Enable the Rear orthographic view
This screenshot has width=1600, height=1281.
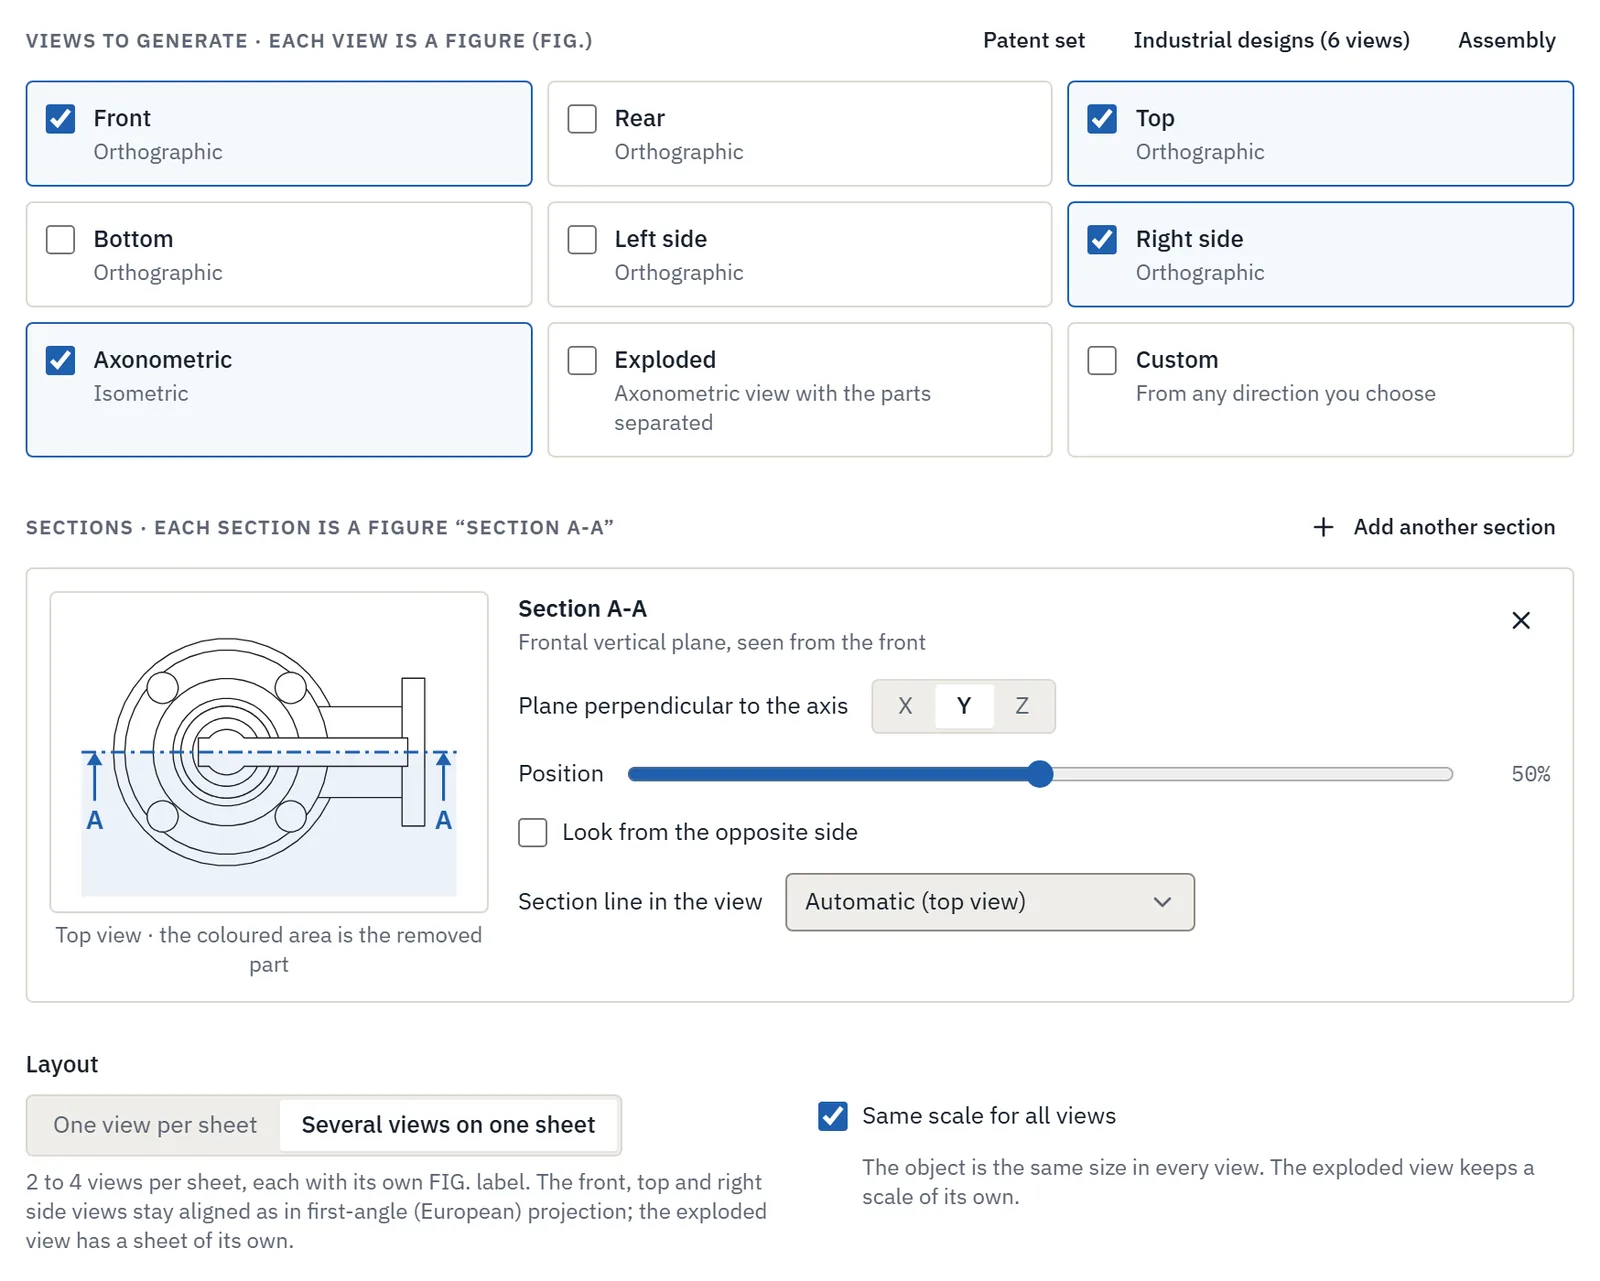[x=582, y=119]
